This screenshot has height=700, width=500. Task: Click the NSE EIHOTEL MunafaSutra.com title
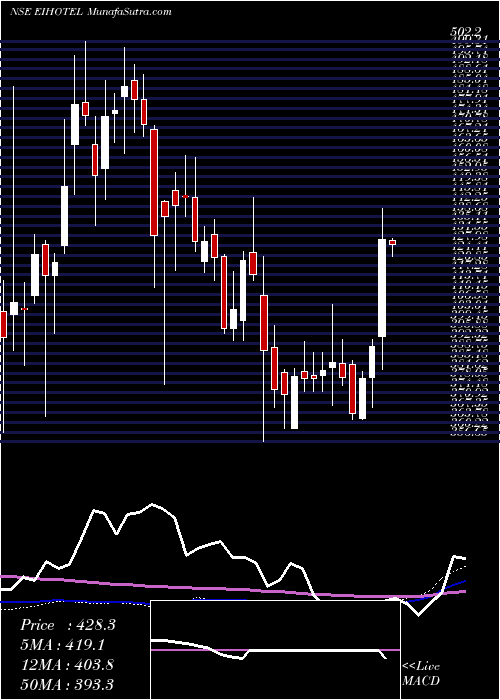(91, 12)
